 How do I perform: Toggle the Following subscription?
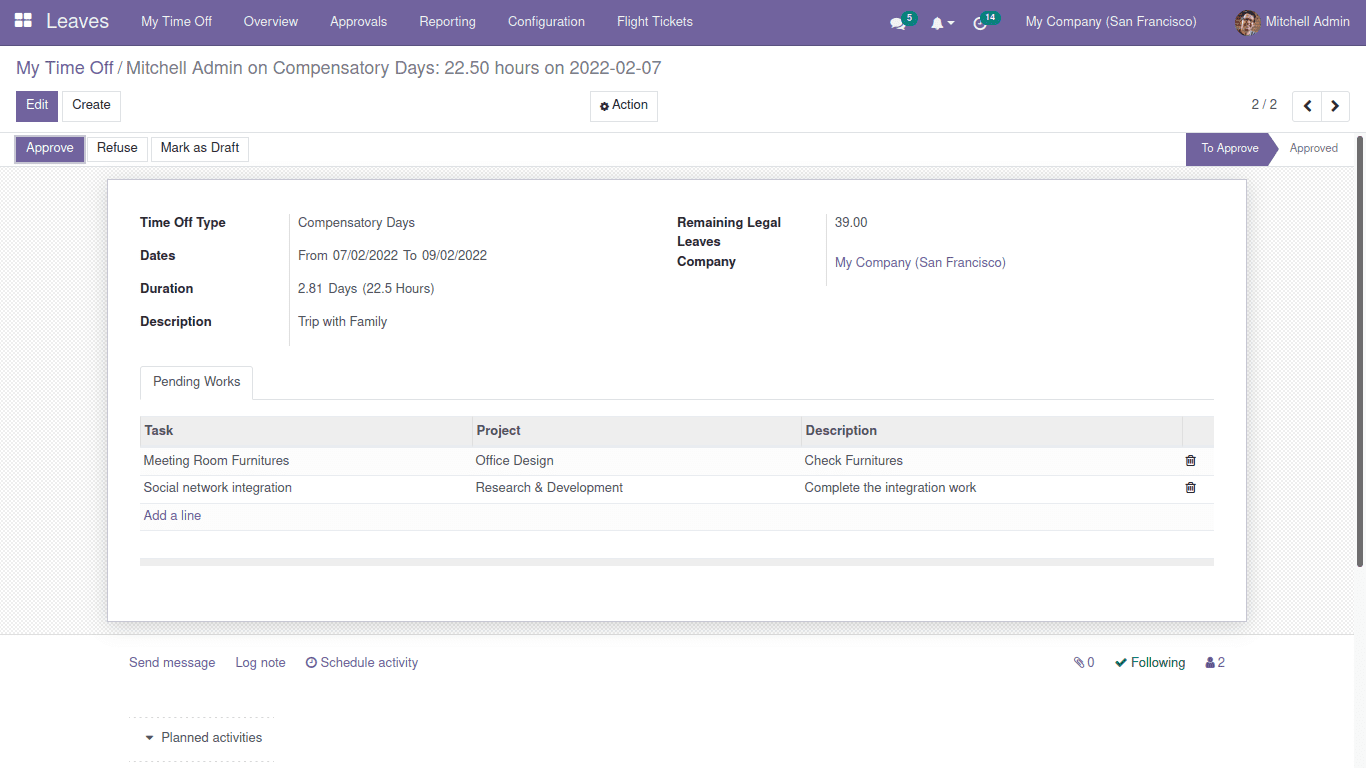pyautogui.click(x=1149, y=662)
